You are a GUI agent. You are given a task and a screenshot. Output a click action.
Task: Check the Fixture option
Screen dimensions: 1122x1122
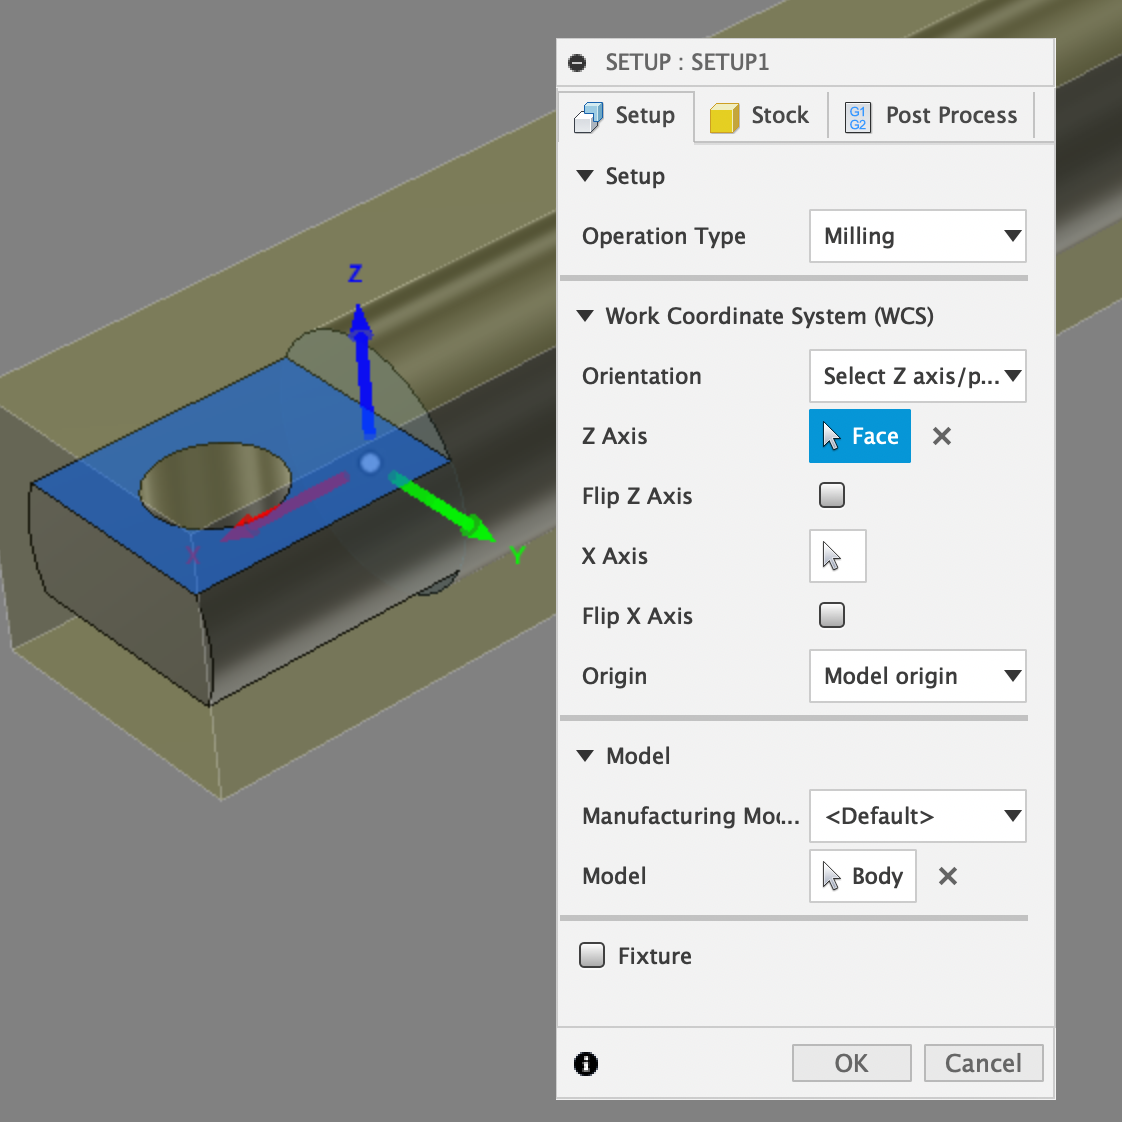tap(591, 955)
